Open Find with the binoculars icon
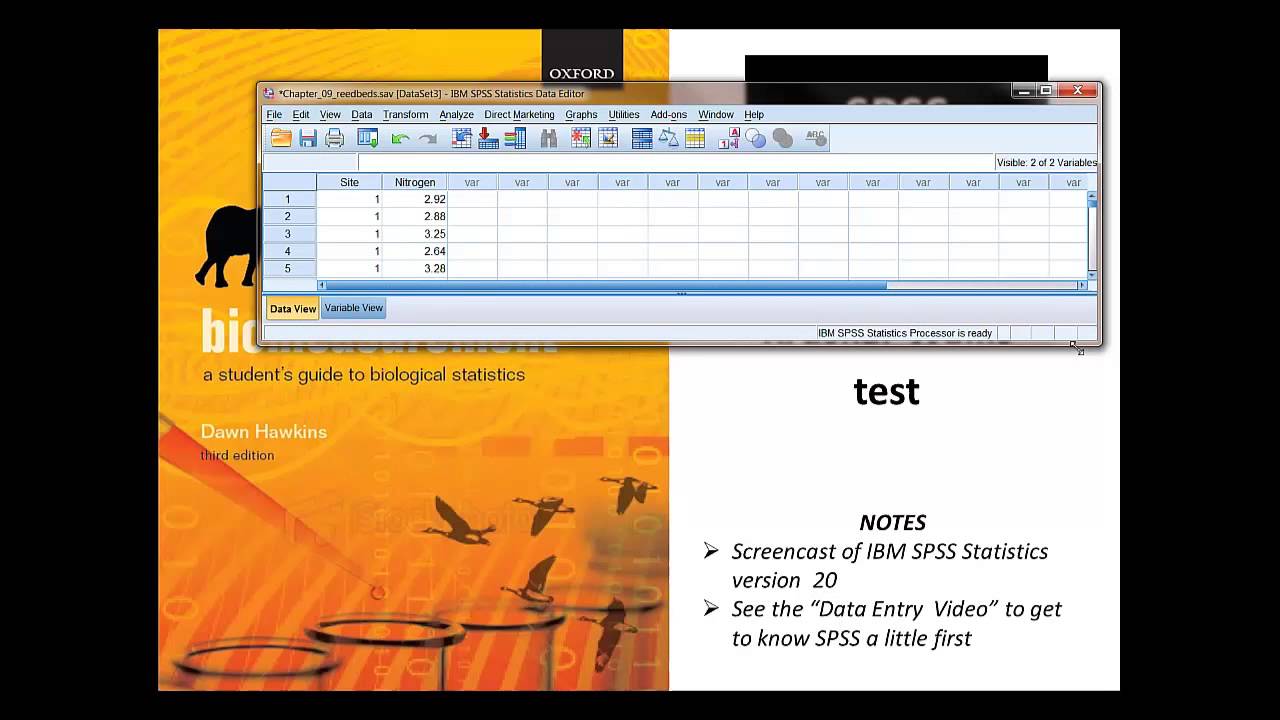Image resolution: width=1280 pixels, height=720 pixels. click(548, 138)
